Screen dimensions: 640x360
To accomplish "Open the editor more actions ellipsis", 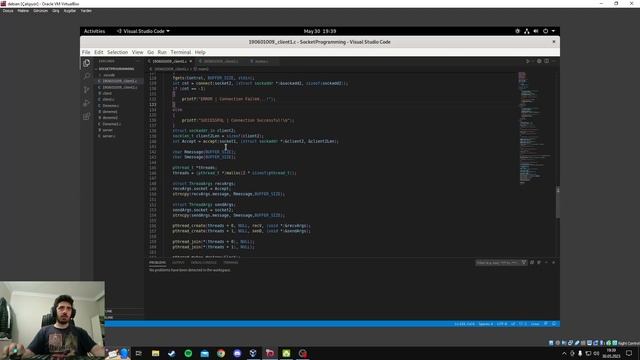I will click(554, 61).
